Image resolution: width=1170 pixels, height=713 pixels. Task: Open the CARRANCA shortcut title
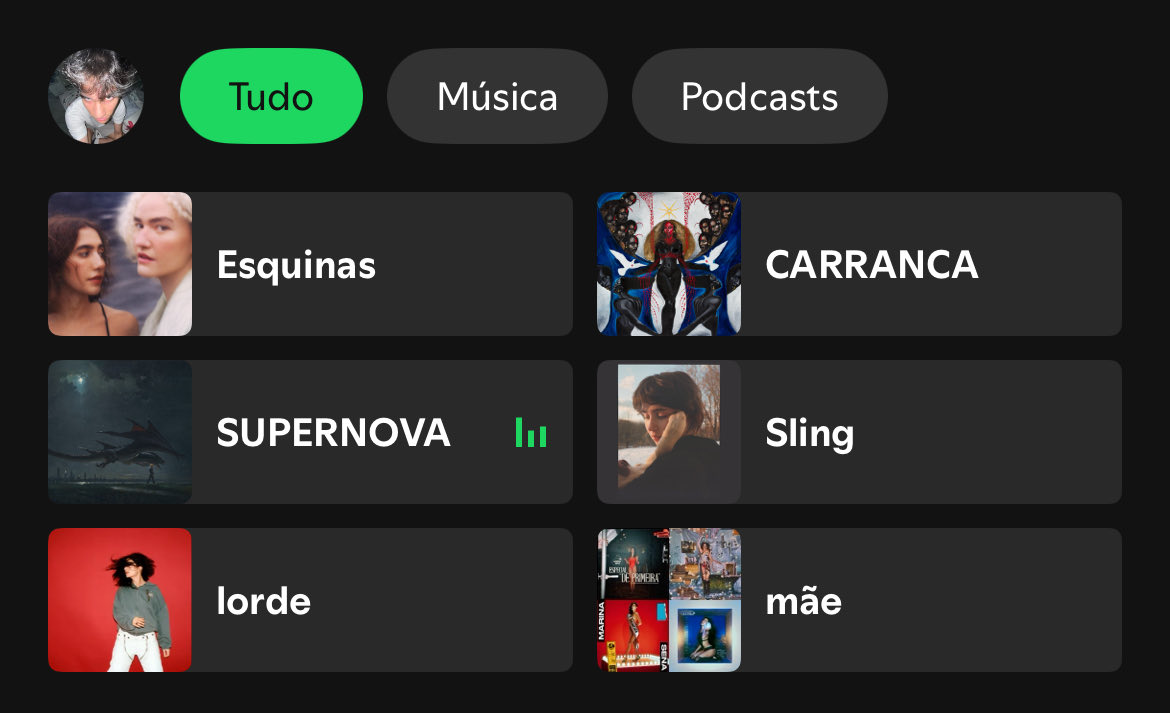point(872,265)
